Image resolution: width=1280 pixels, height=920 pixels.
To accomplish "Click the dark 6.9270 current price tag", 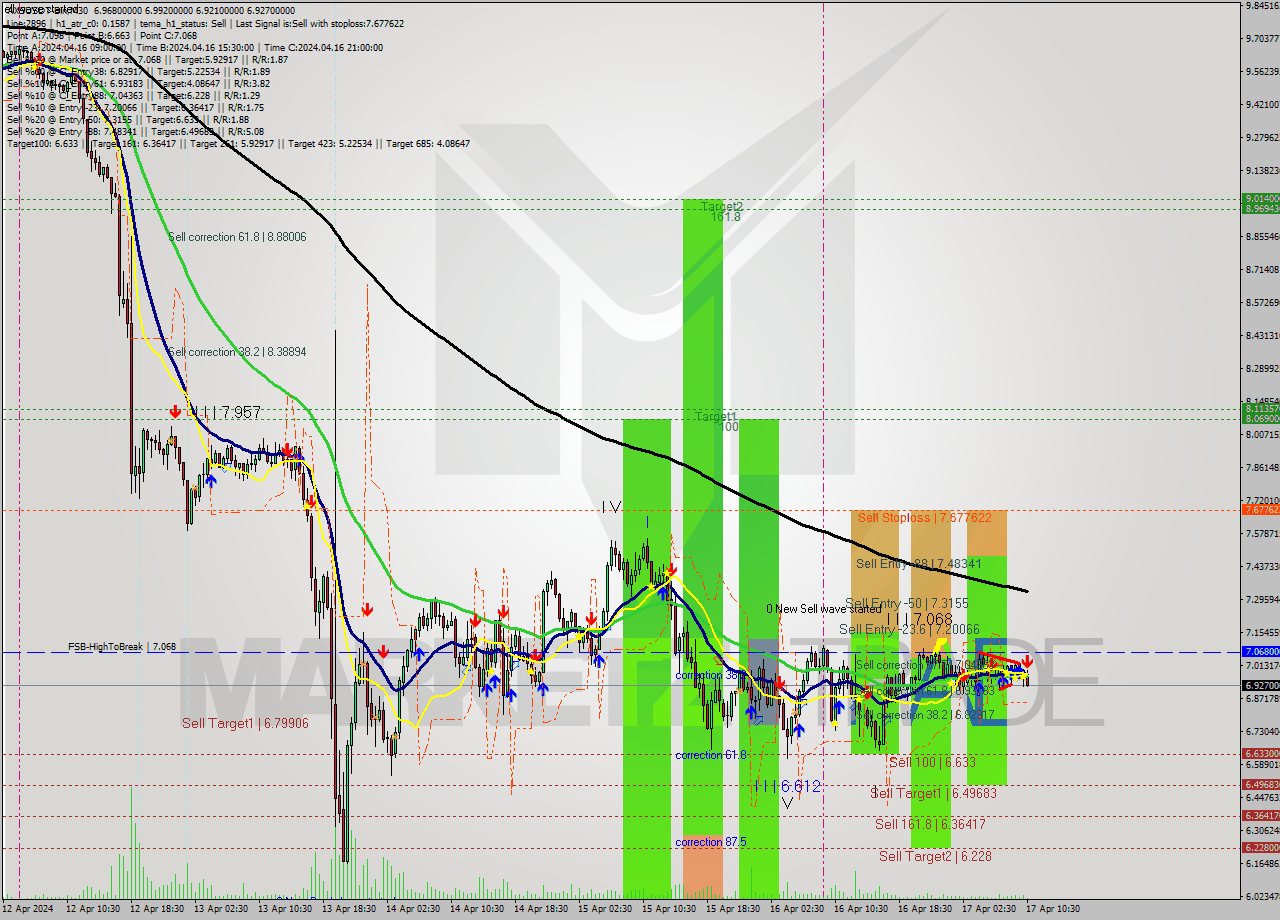I will click(1260, 685).
